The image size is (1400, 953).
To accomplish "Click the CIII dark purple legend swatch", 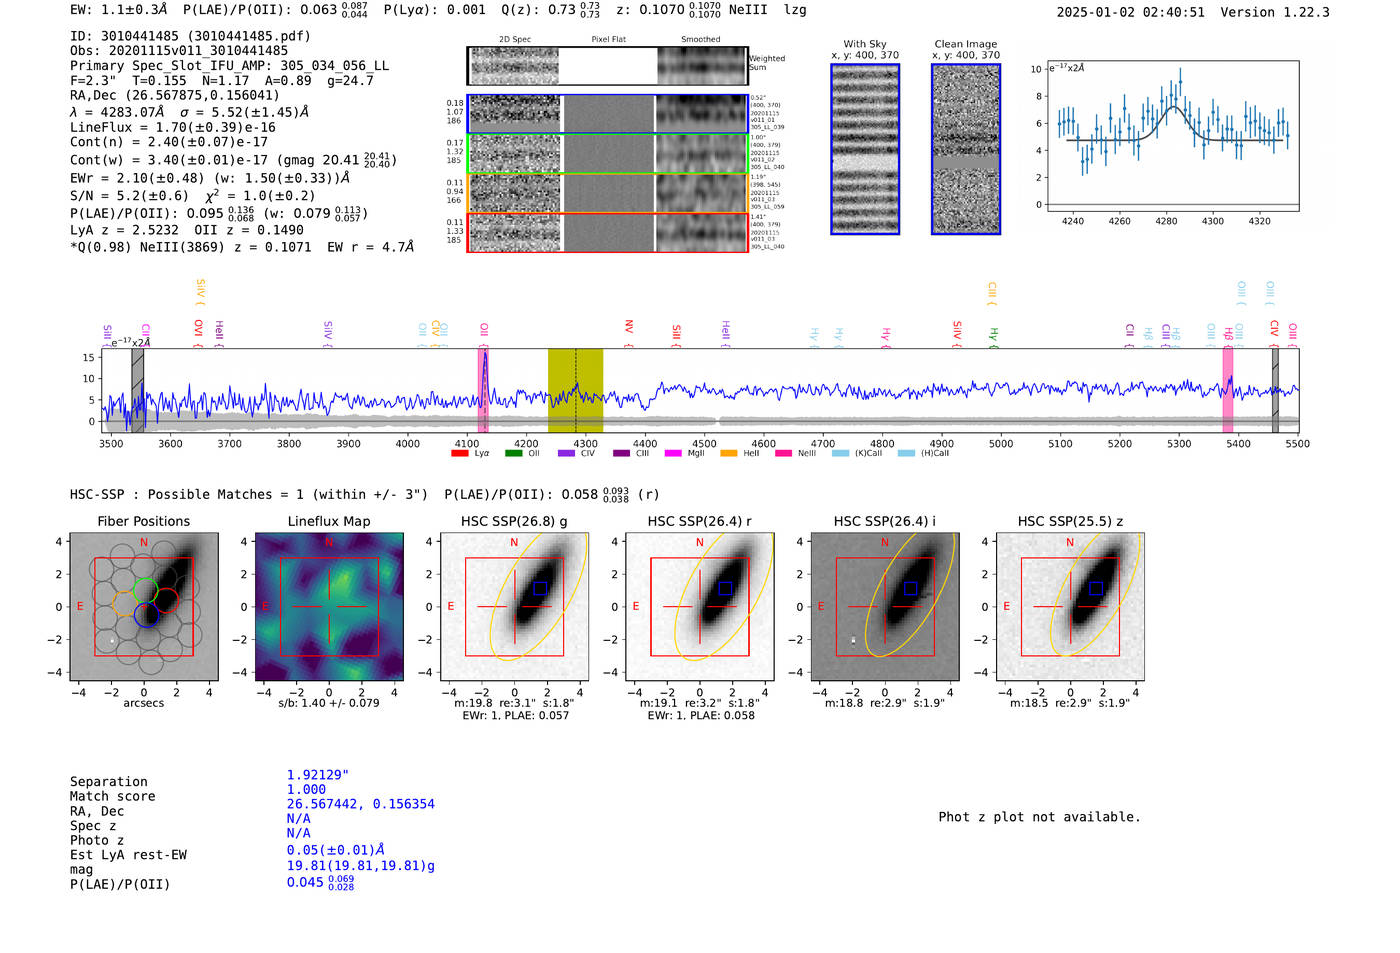I will click(x=621, y=453).
